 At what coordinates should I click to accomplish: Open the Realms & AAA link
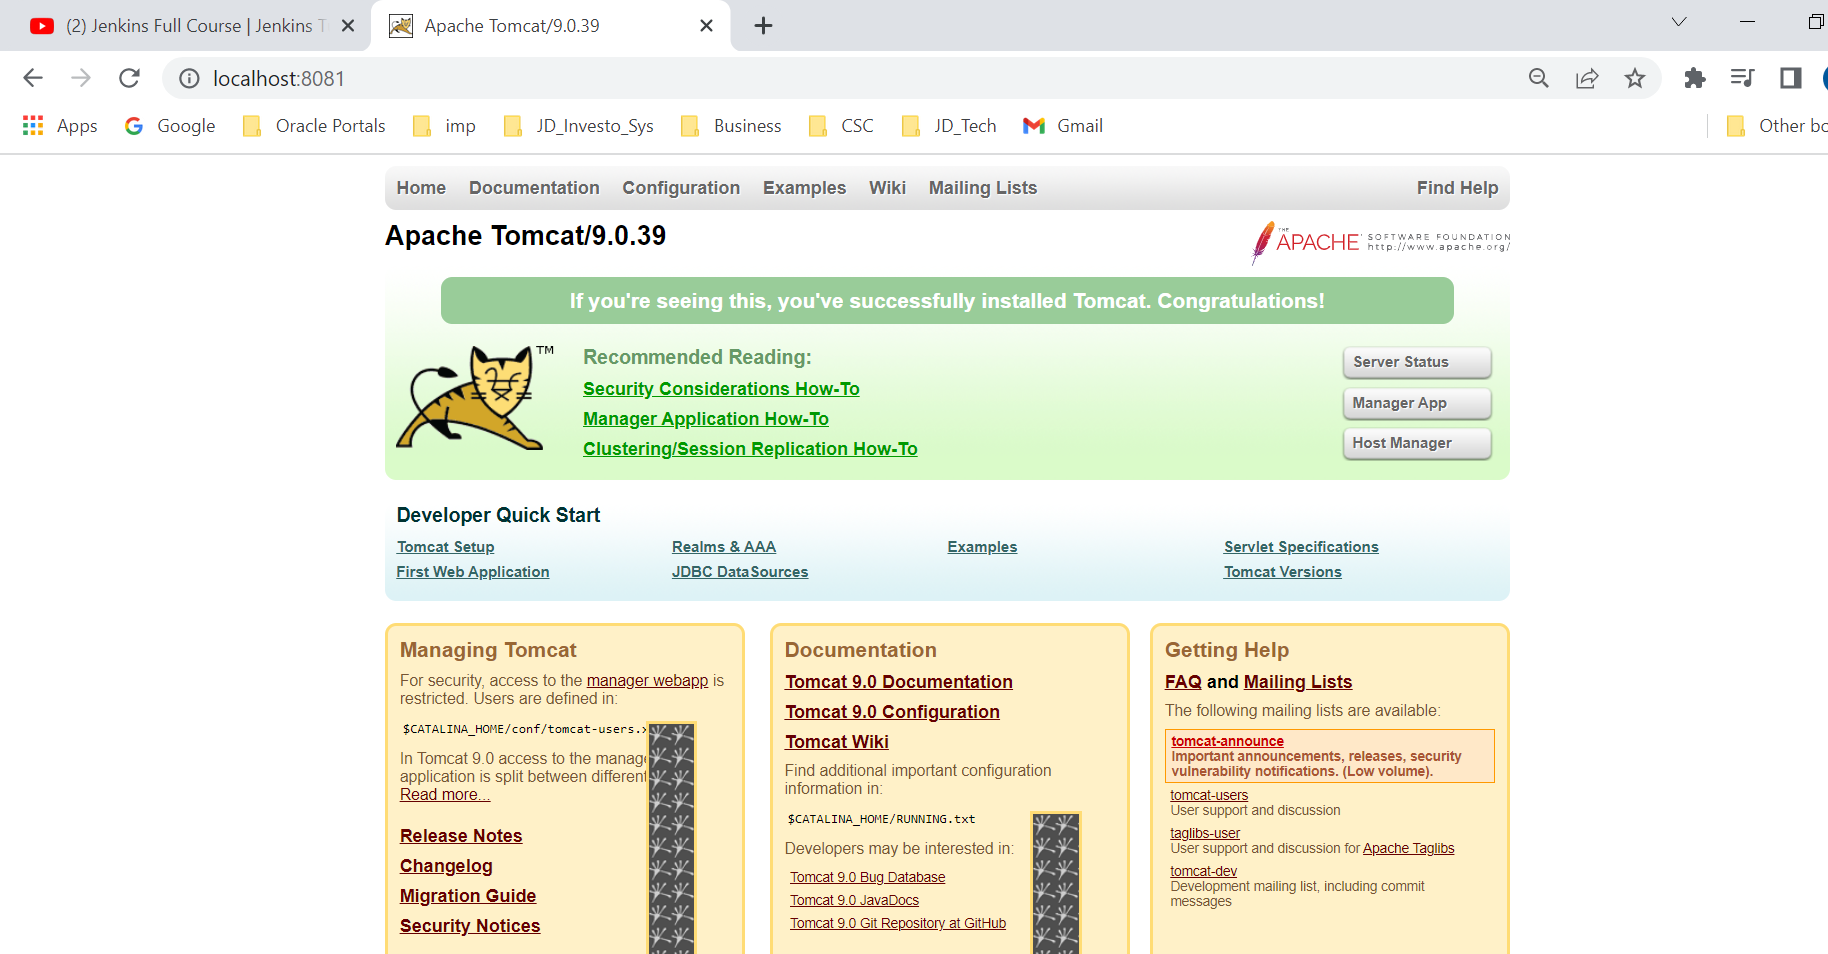[x=724, y=547]
